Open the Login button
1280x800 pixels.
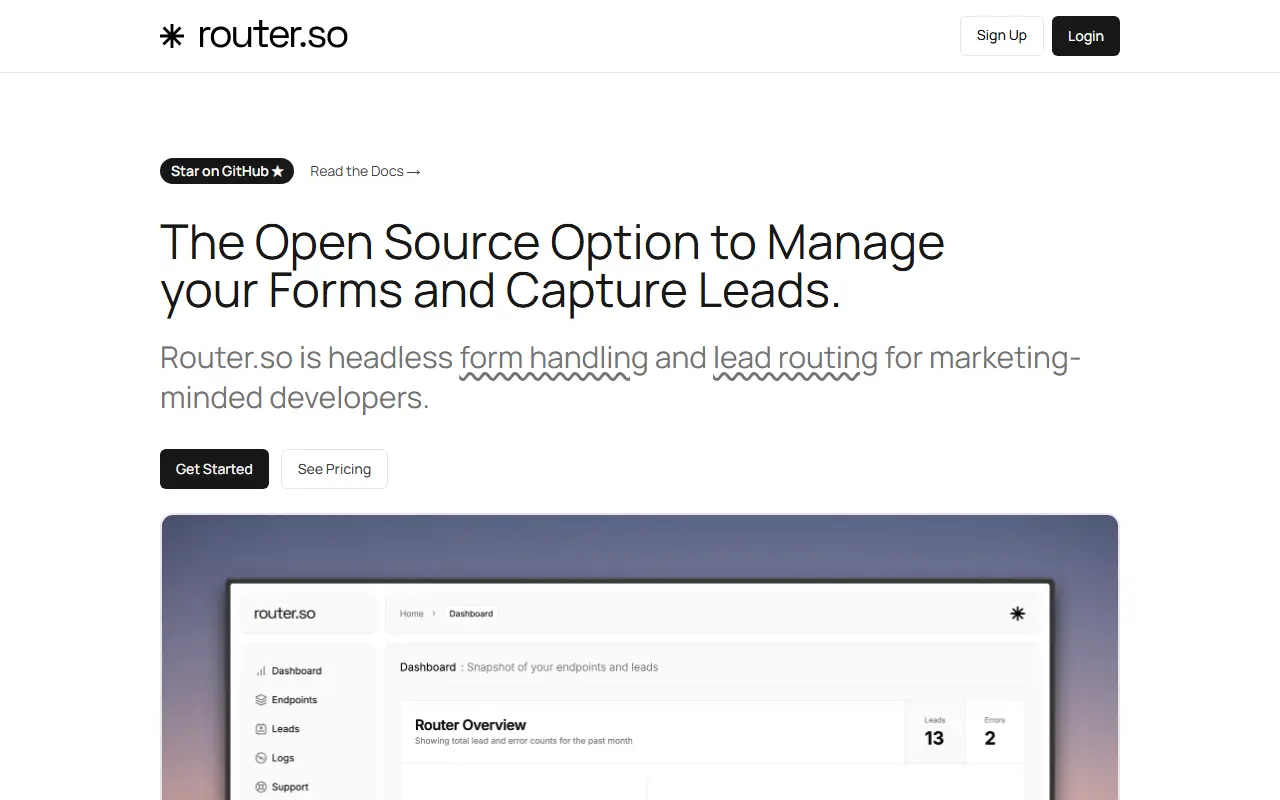(1086, 36)
